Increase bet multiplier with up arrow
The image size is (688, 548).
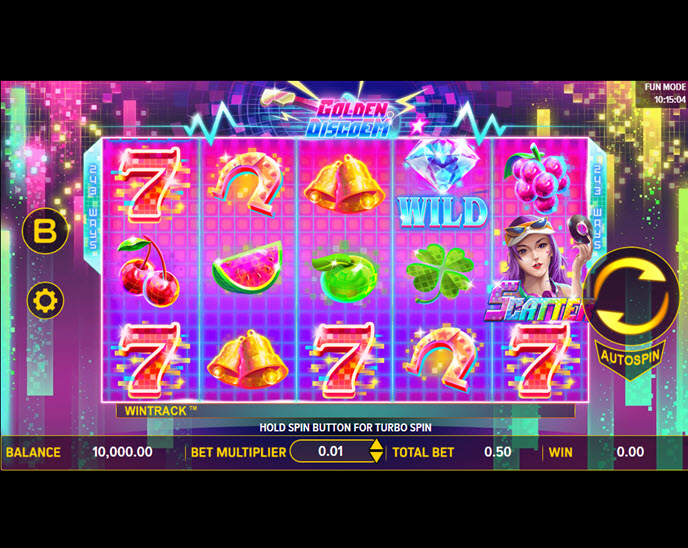point(376,444)
